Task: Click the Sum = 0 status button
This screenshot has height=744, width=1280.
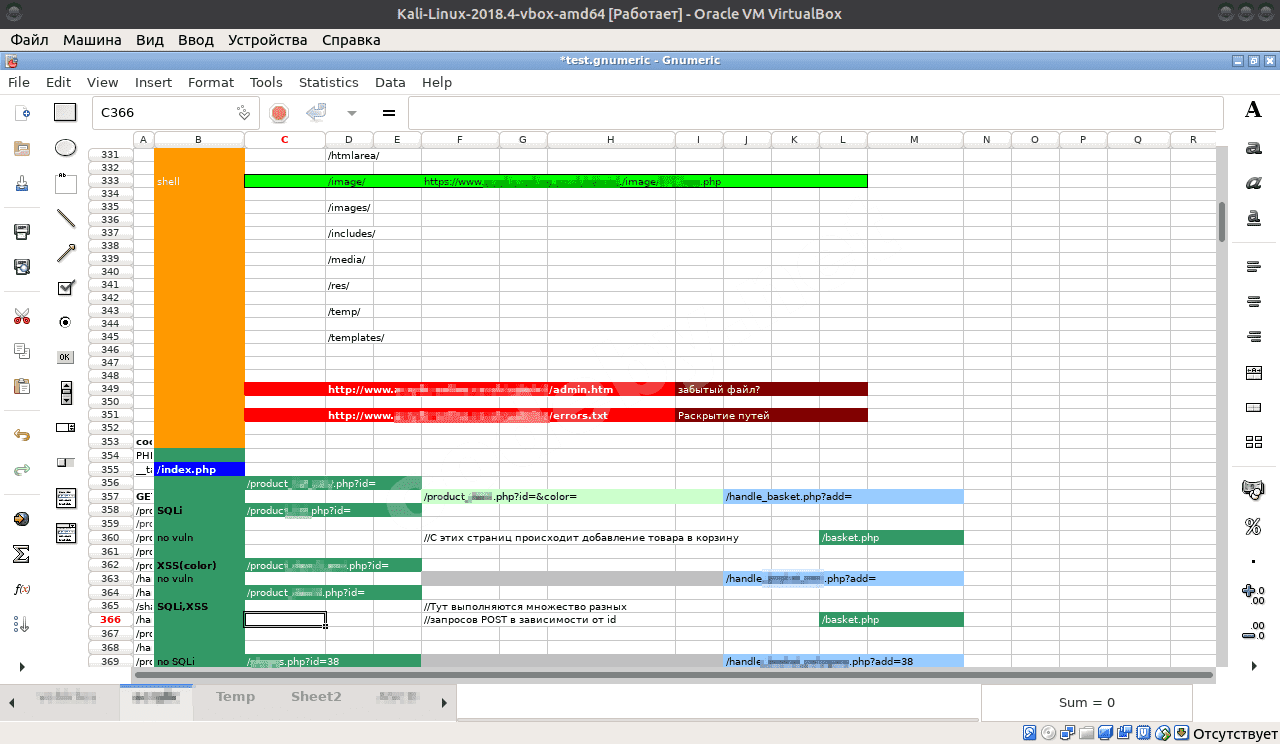Action: (x=1086, y=703)
